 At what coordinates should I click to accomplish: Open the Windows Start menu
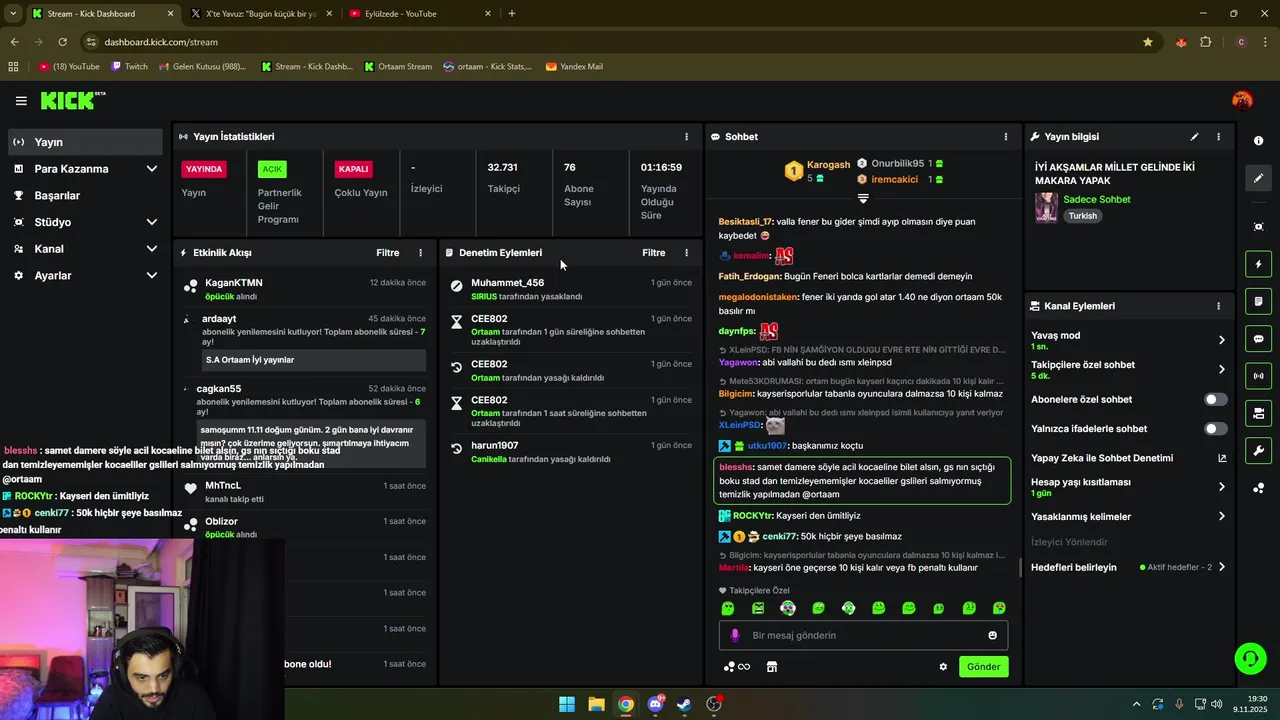point(567,704)
